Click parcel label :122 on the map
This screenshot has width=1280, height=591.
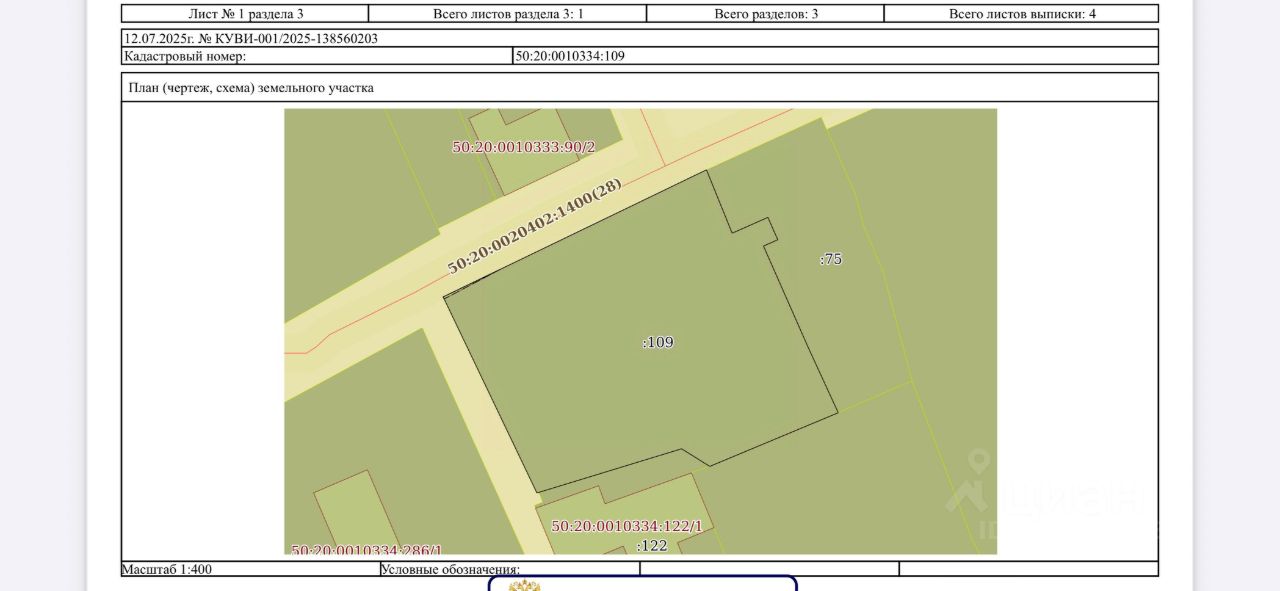(x=652, y=545)
